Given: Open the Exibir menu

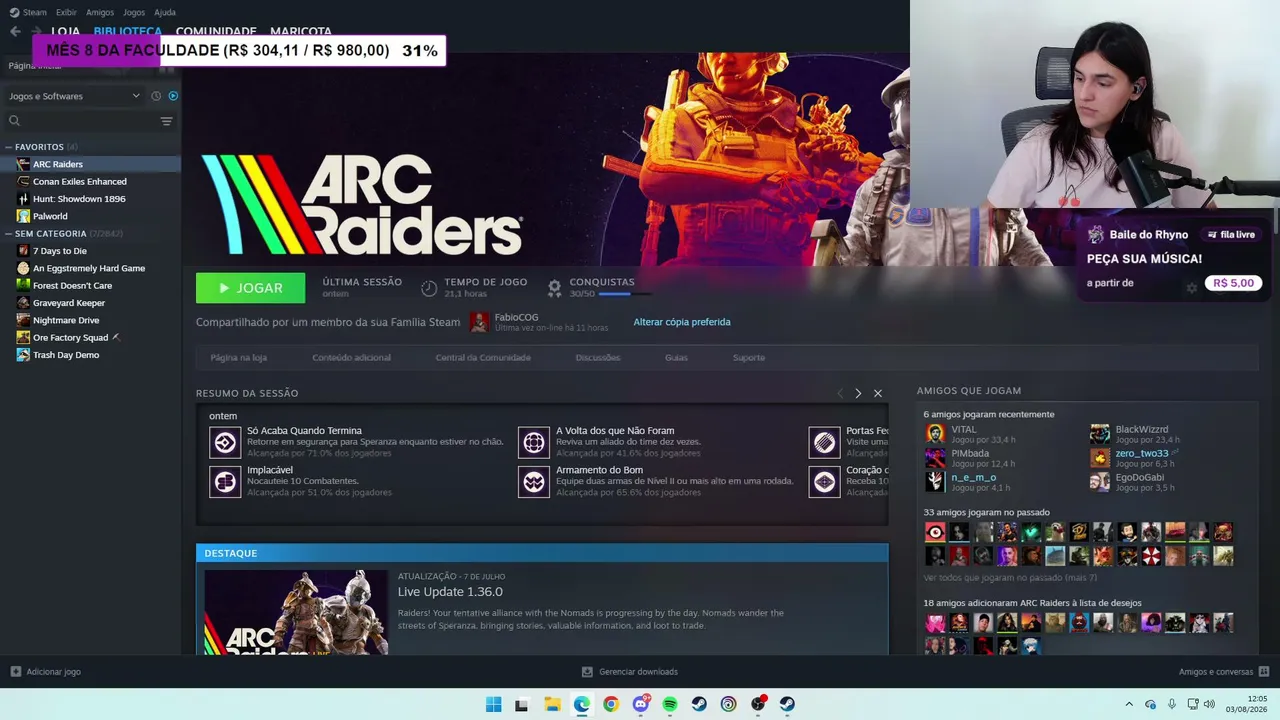Looking at the screenshot, I should (x=66, y=12).
